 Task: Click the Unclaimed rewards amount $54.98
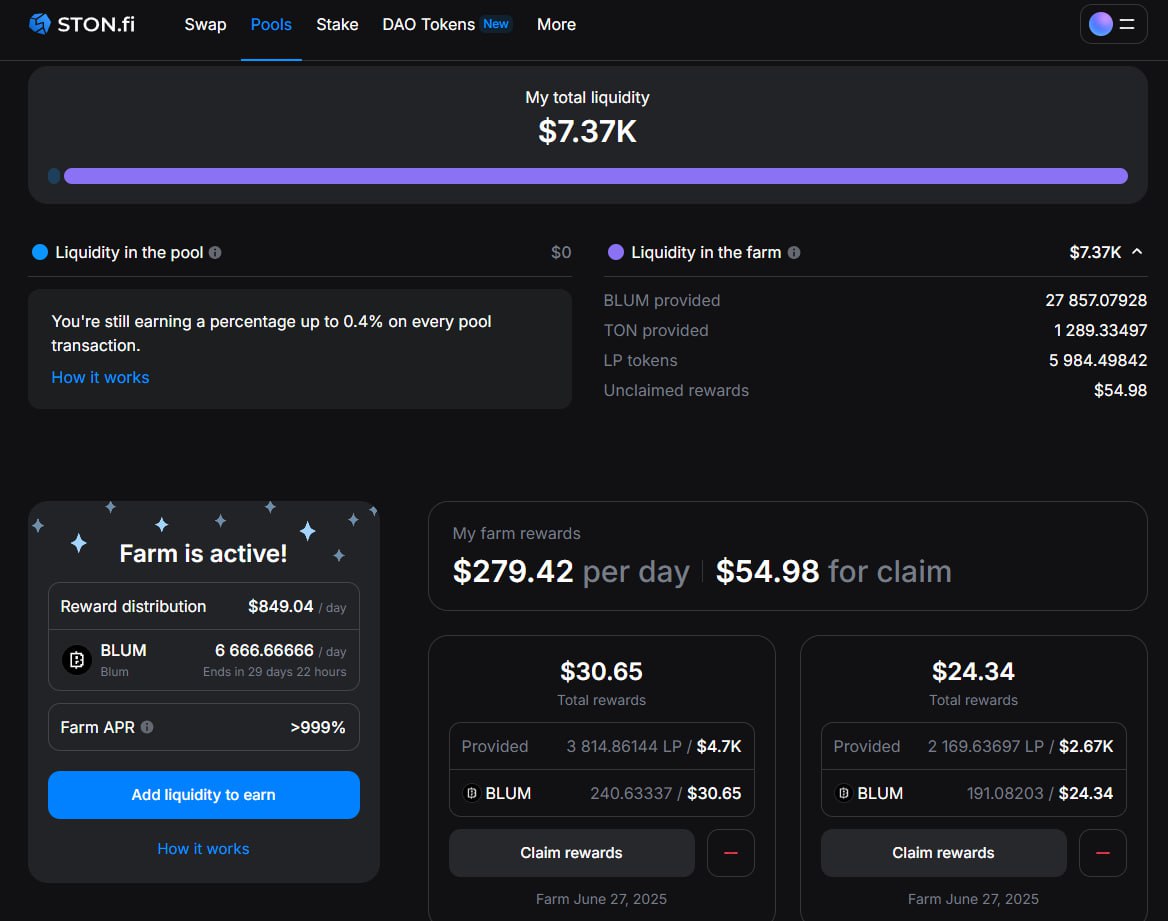pos(1120,390)
